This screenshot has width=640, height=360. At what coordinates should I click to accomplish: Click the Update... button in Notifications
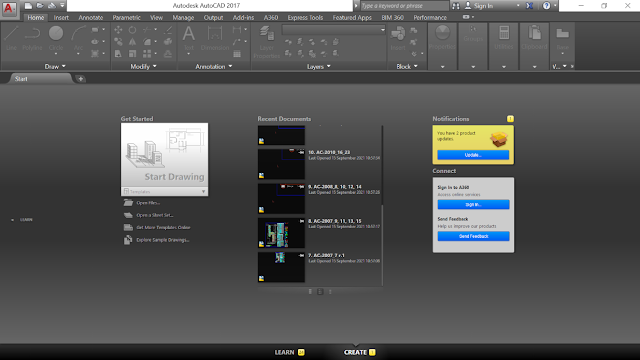pos(473,155)
